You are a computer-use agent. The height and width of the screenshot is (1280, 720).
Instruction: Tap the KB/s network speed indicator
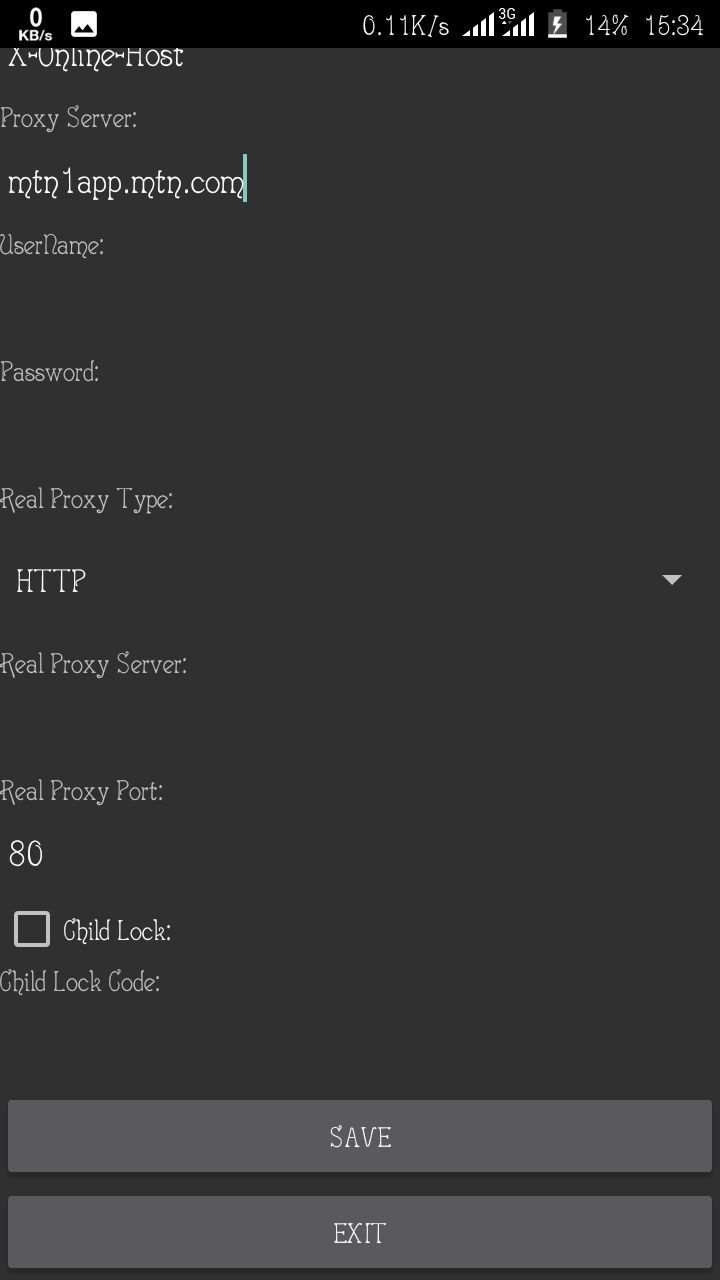pos(36,25)
